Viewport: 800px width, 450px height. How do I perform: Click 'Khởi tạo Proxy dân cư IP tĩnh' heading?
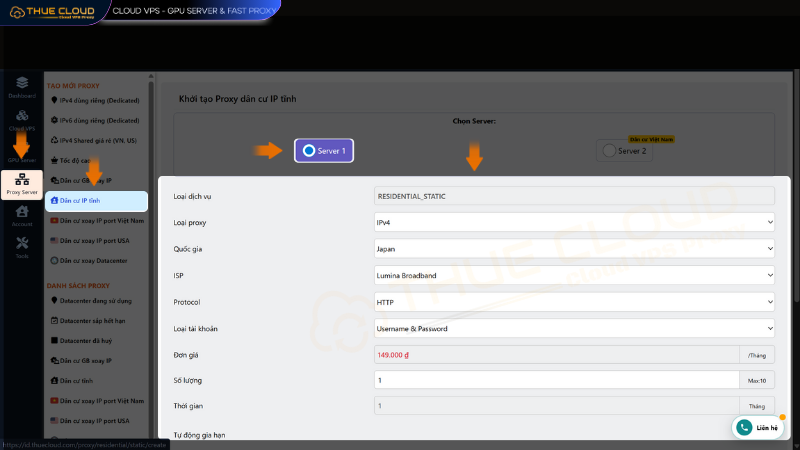(237, 99)
